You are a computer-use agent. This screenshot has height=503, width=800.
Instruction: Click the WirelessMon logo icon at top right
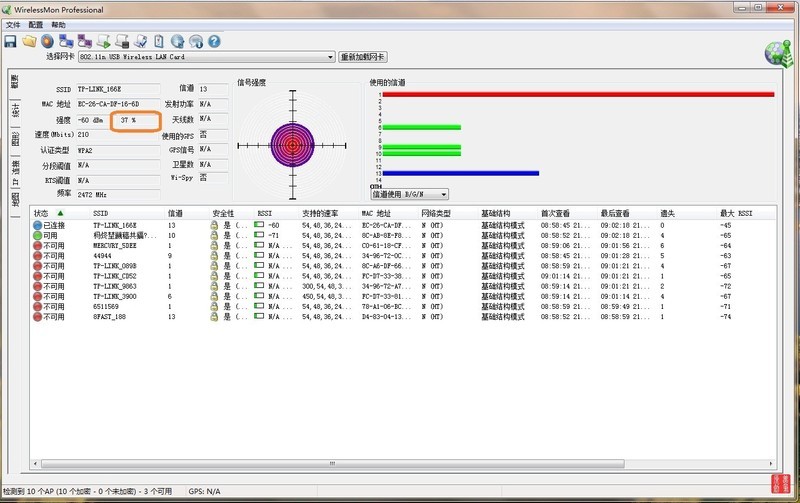[773, 51]
